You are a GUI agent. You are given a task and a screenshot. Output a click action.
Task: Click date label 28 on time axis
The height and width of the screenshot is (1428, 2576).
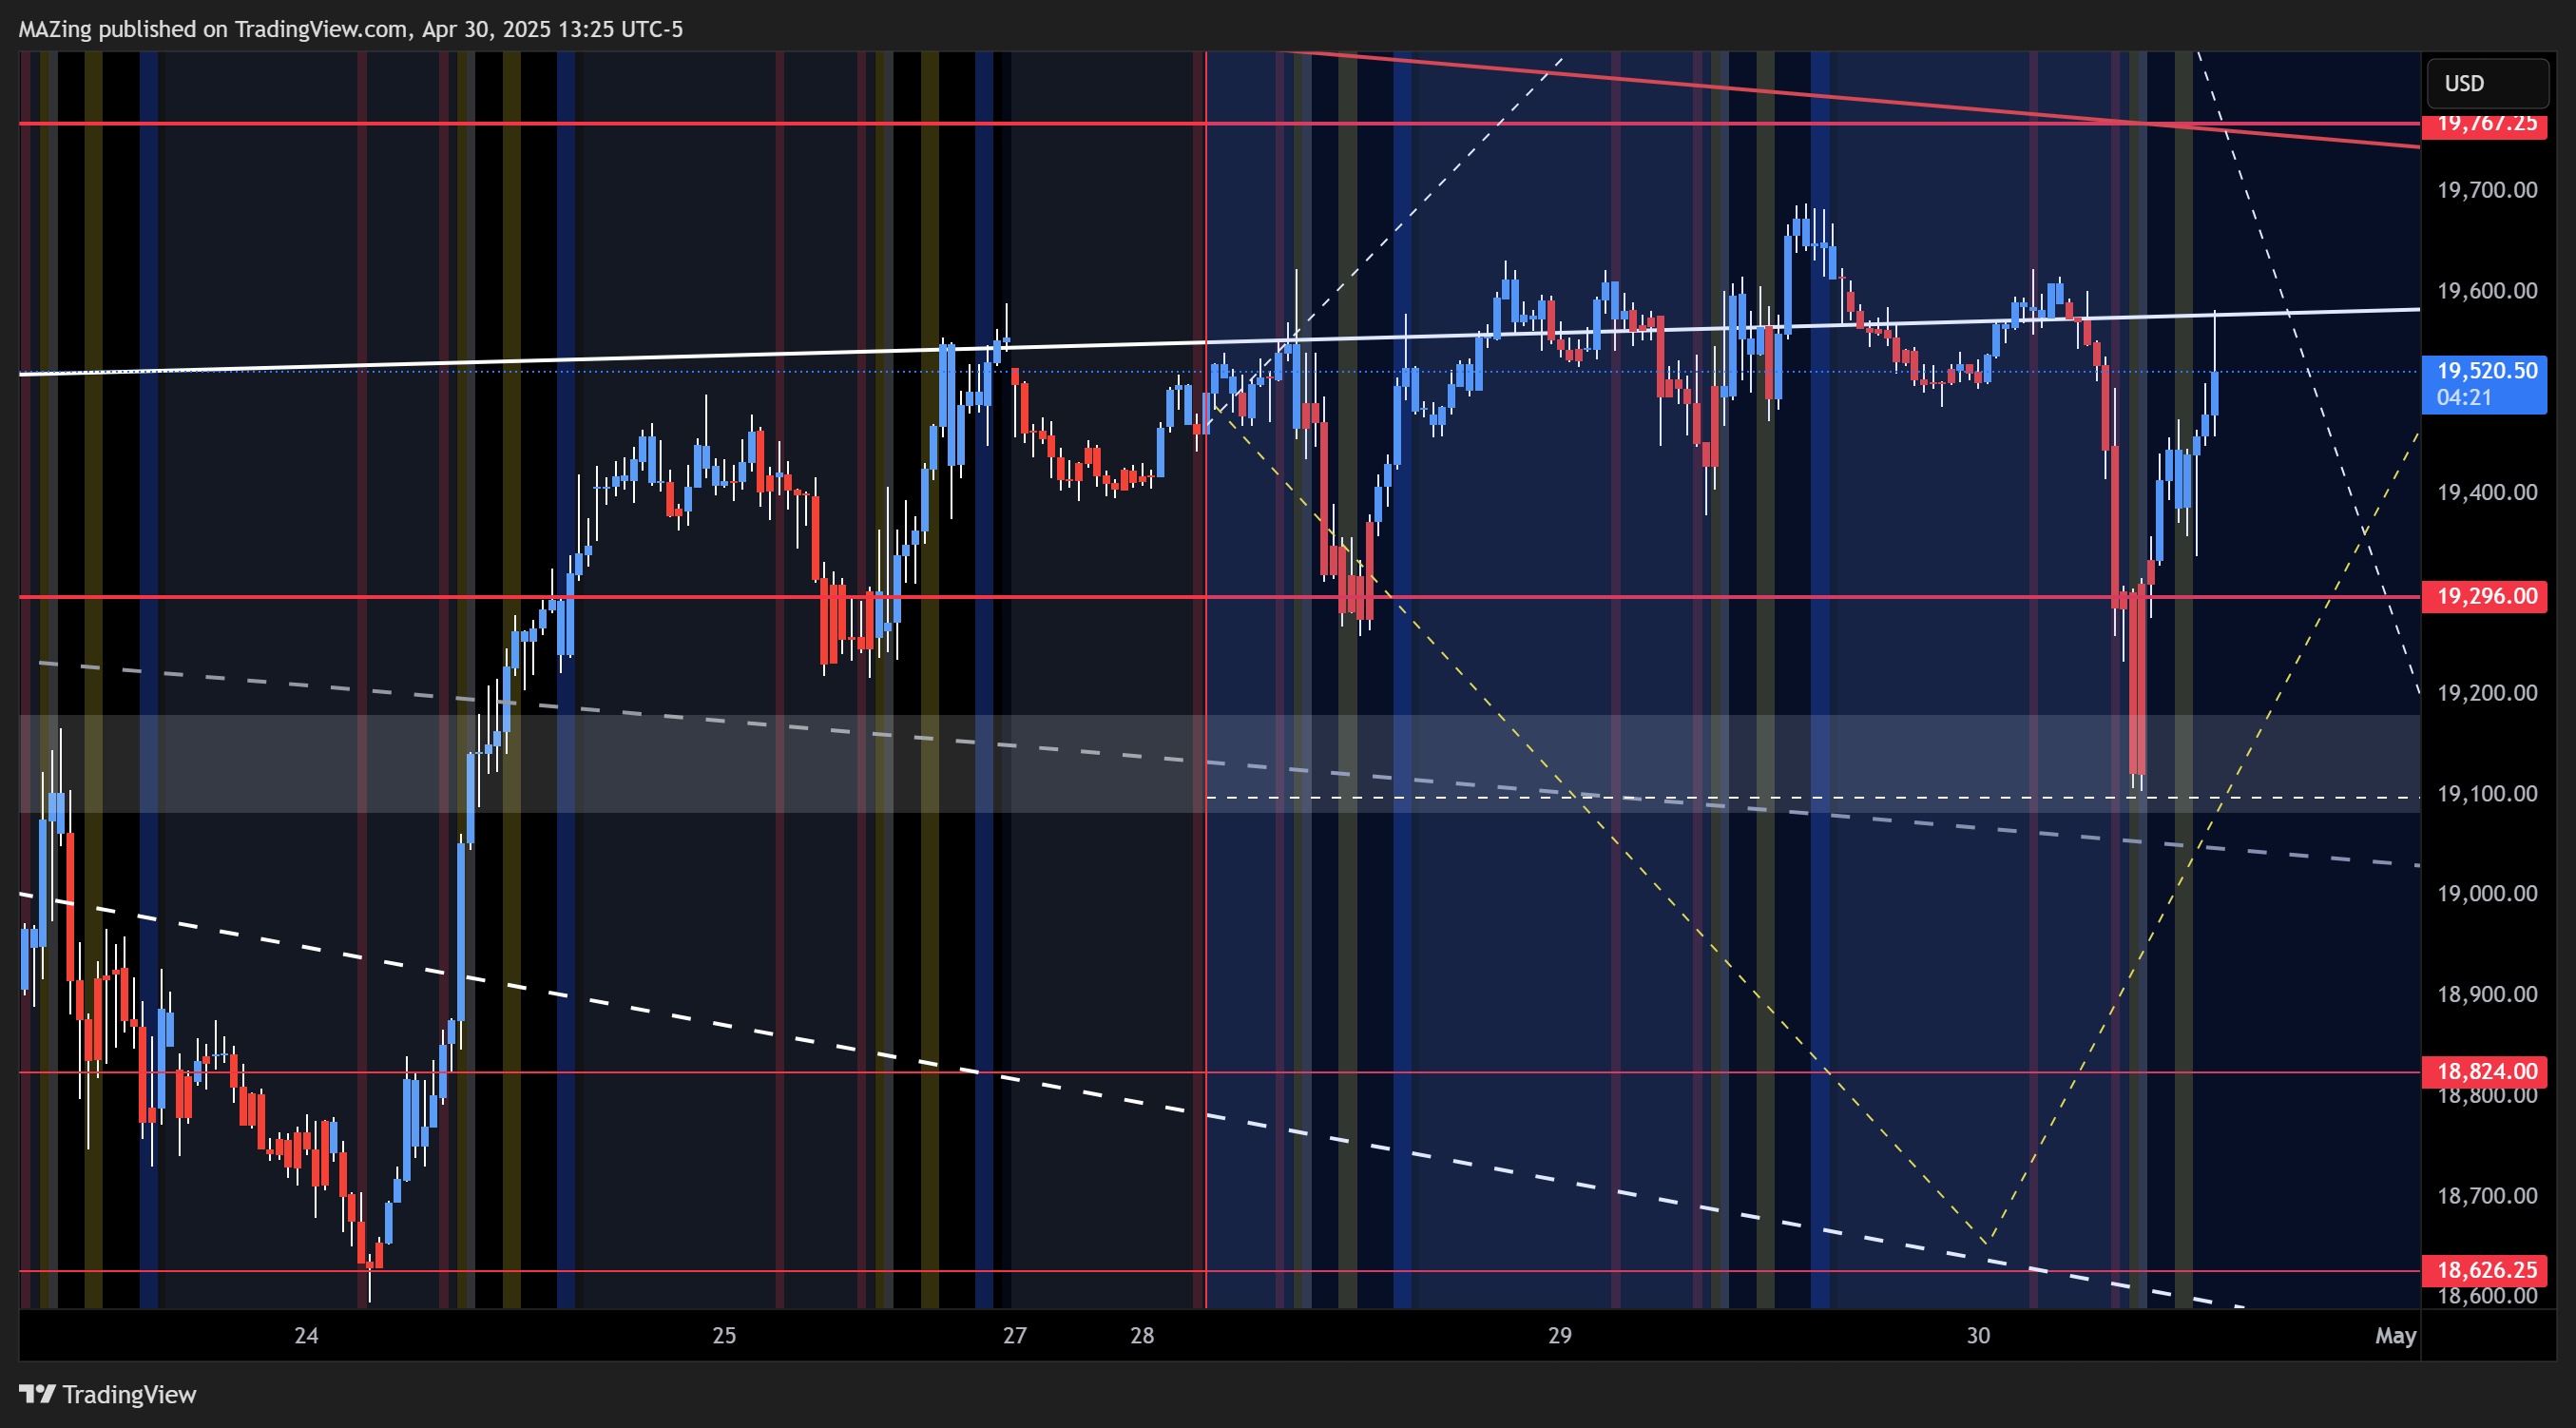tap(1142, 1336)
